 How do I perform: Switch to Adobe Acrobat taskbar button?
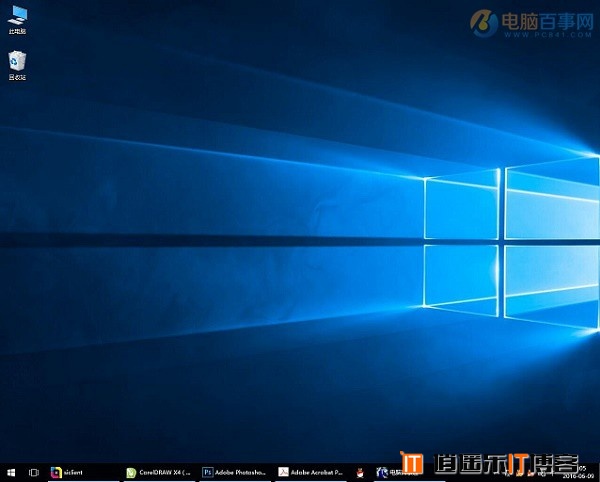[311, 473]
